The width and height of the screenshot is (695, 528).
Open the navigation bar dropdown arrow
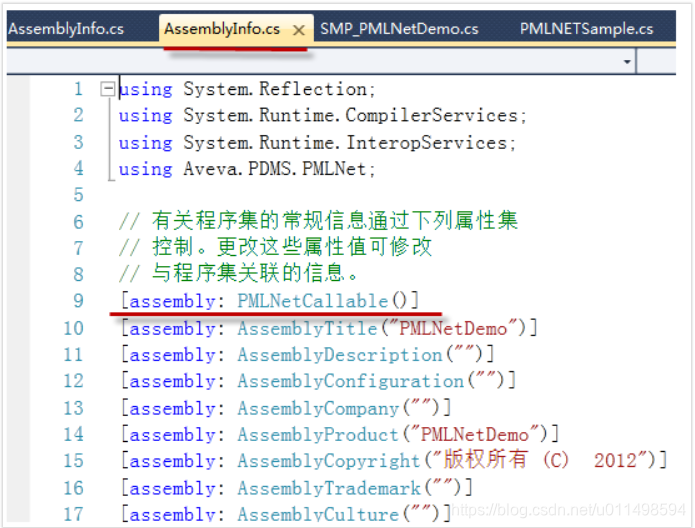[627, 62]
